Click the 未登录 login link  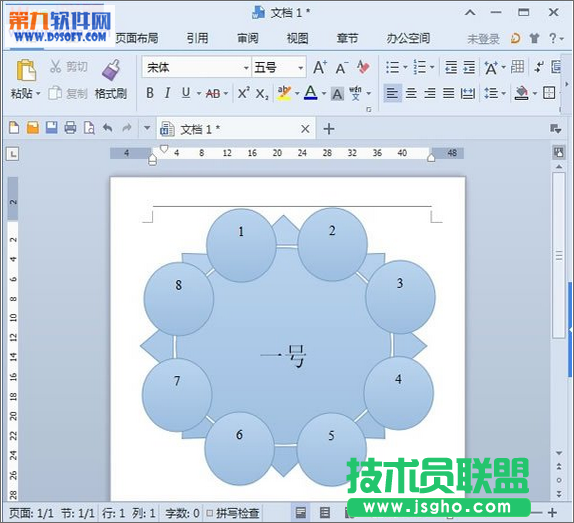tap(483, 39)
